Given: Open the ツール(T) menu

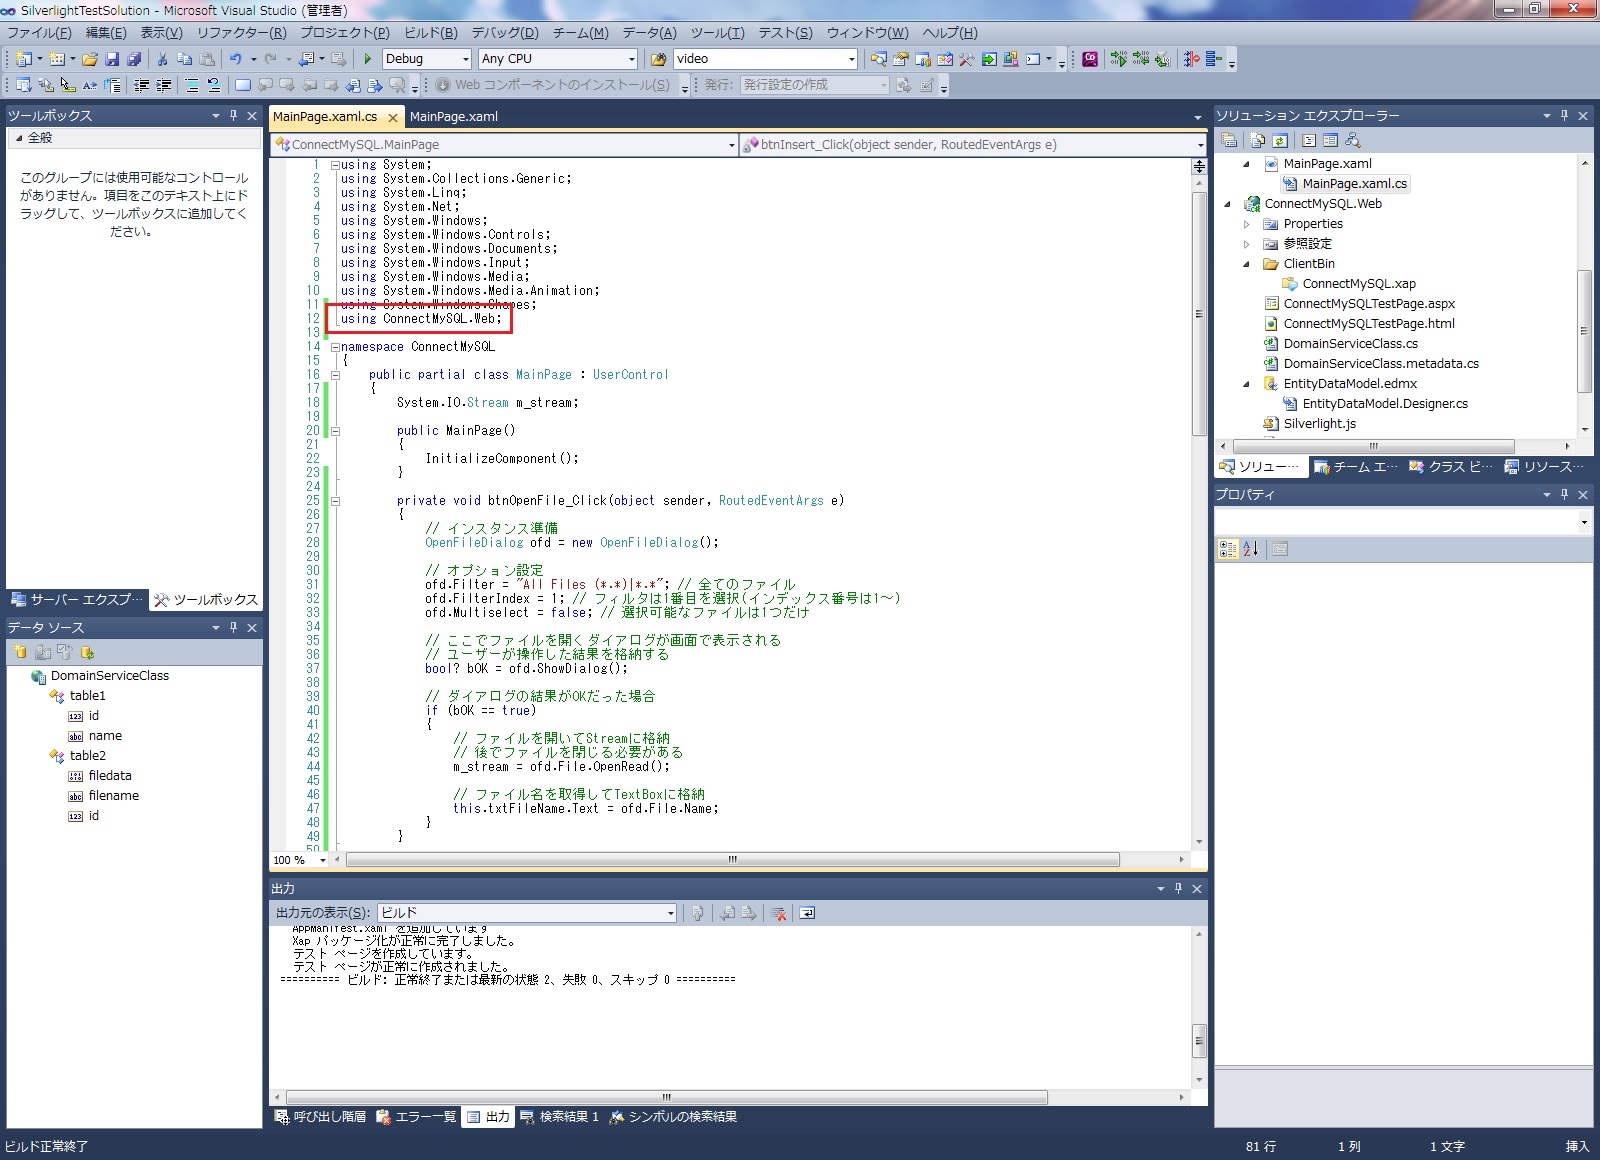Looking at the screenshot, I should pos(718,33).
